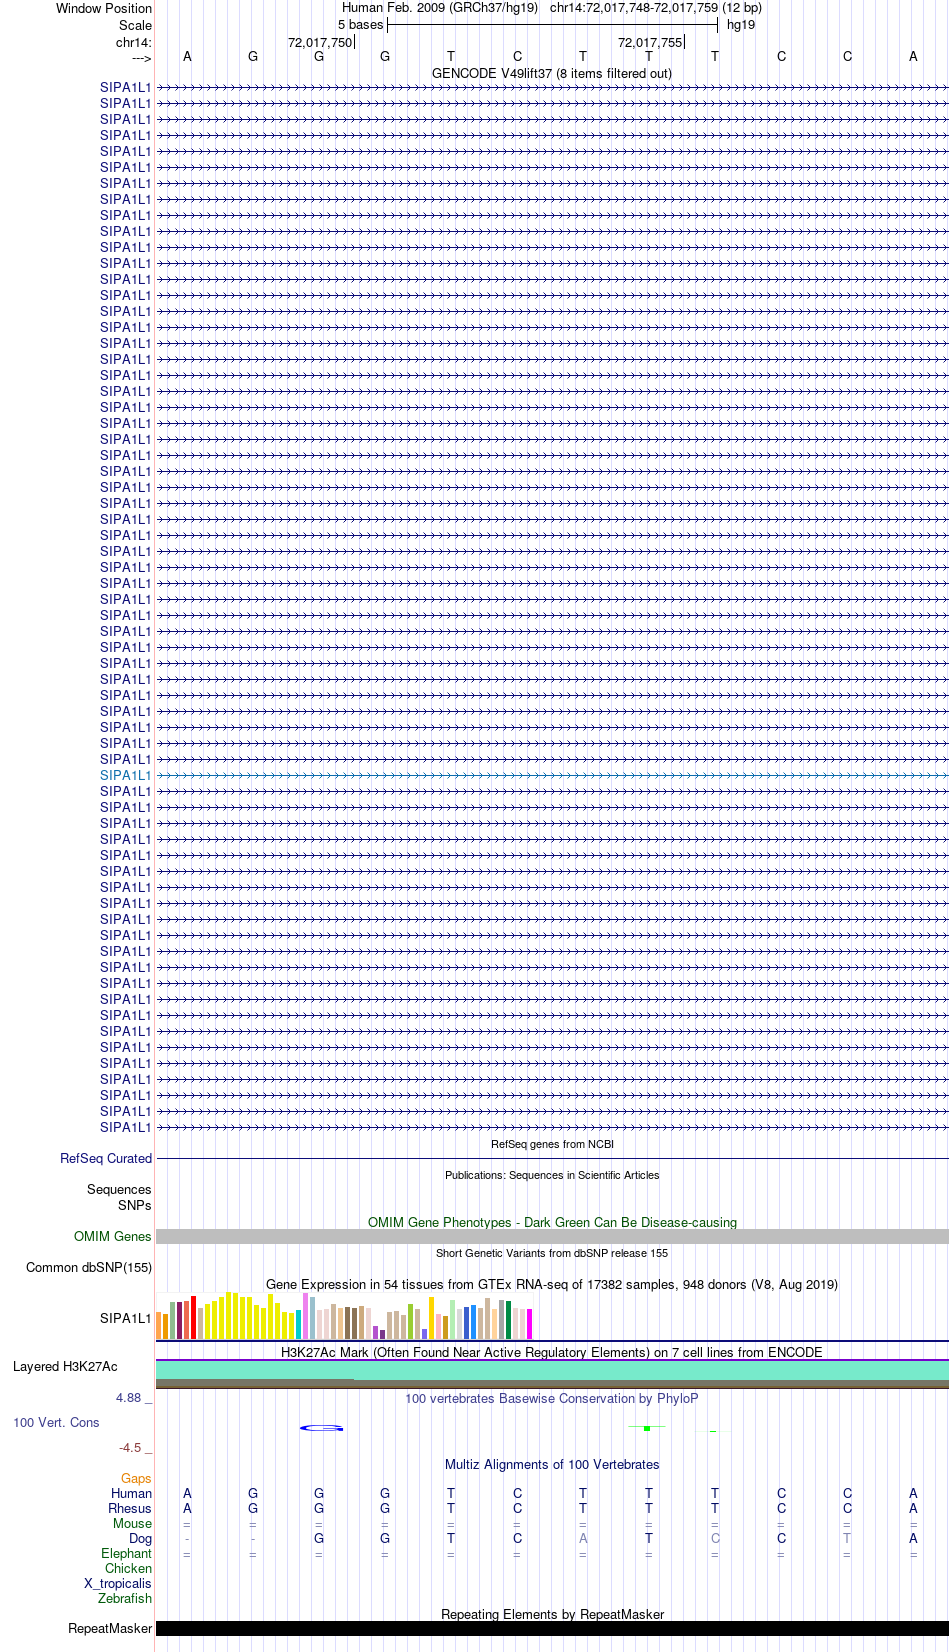Select the Rhesus alignment row label
The width and height of the screenshot is (950, 1652).
pyautogui.click(x=130, y=1508)
